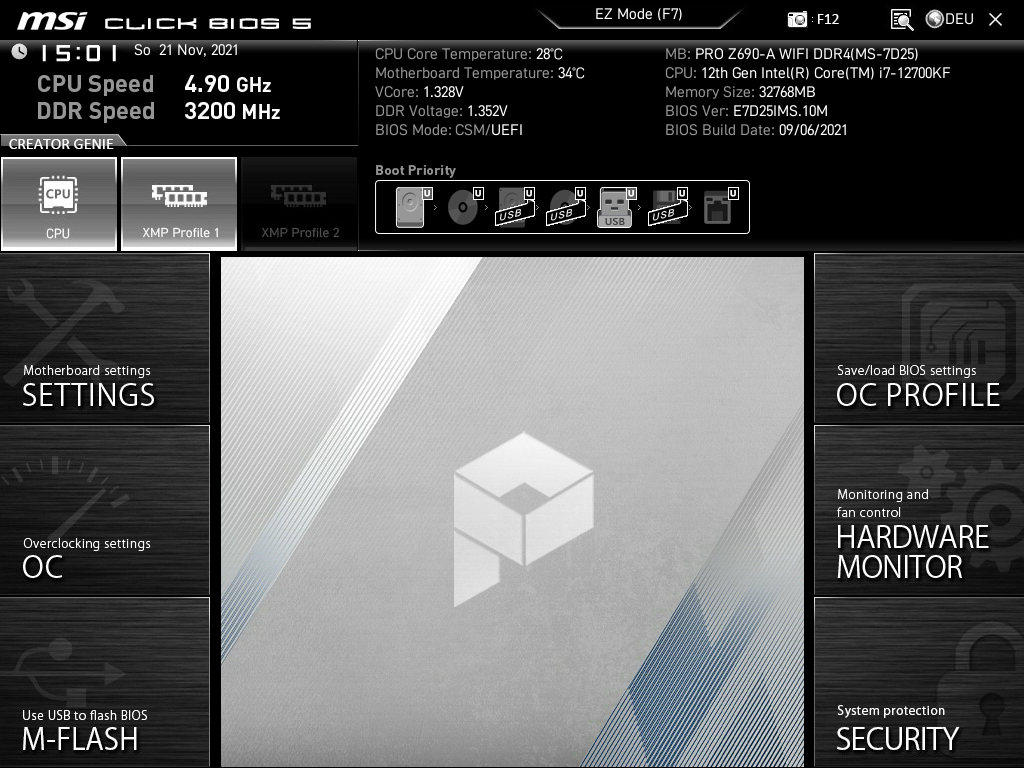The height and width of the screenshot is (768, 1024).
Task: Open HARDWARE MONITOR fan control
Action: pos(919,510)
